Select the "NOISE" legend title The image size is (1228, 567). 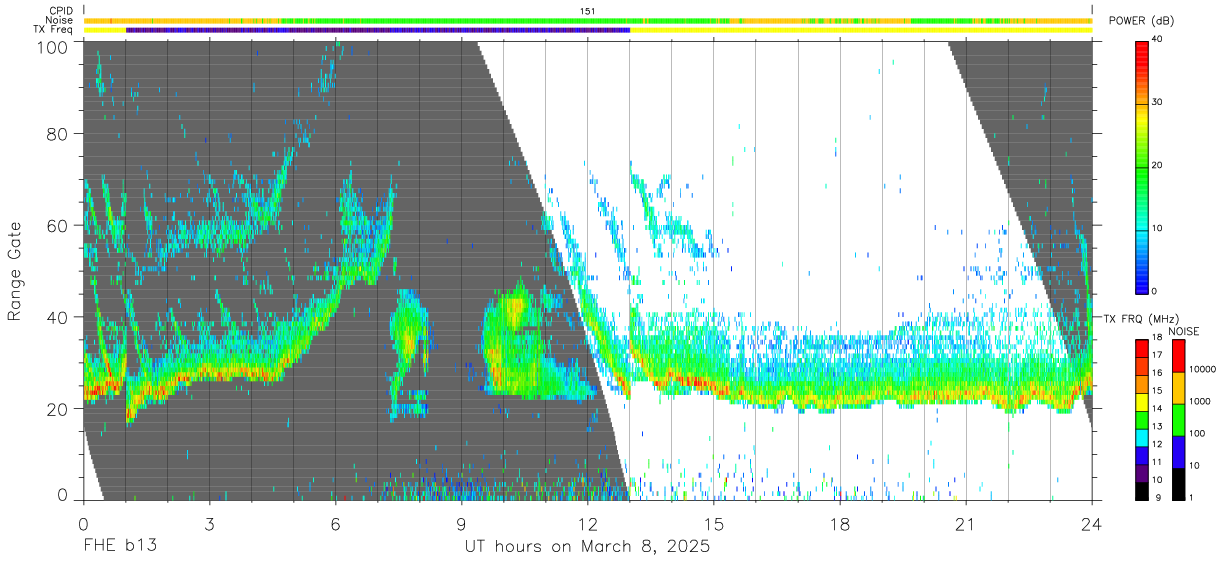[1185, 331]
